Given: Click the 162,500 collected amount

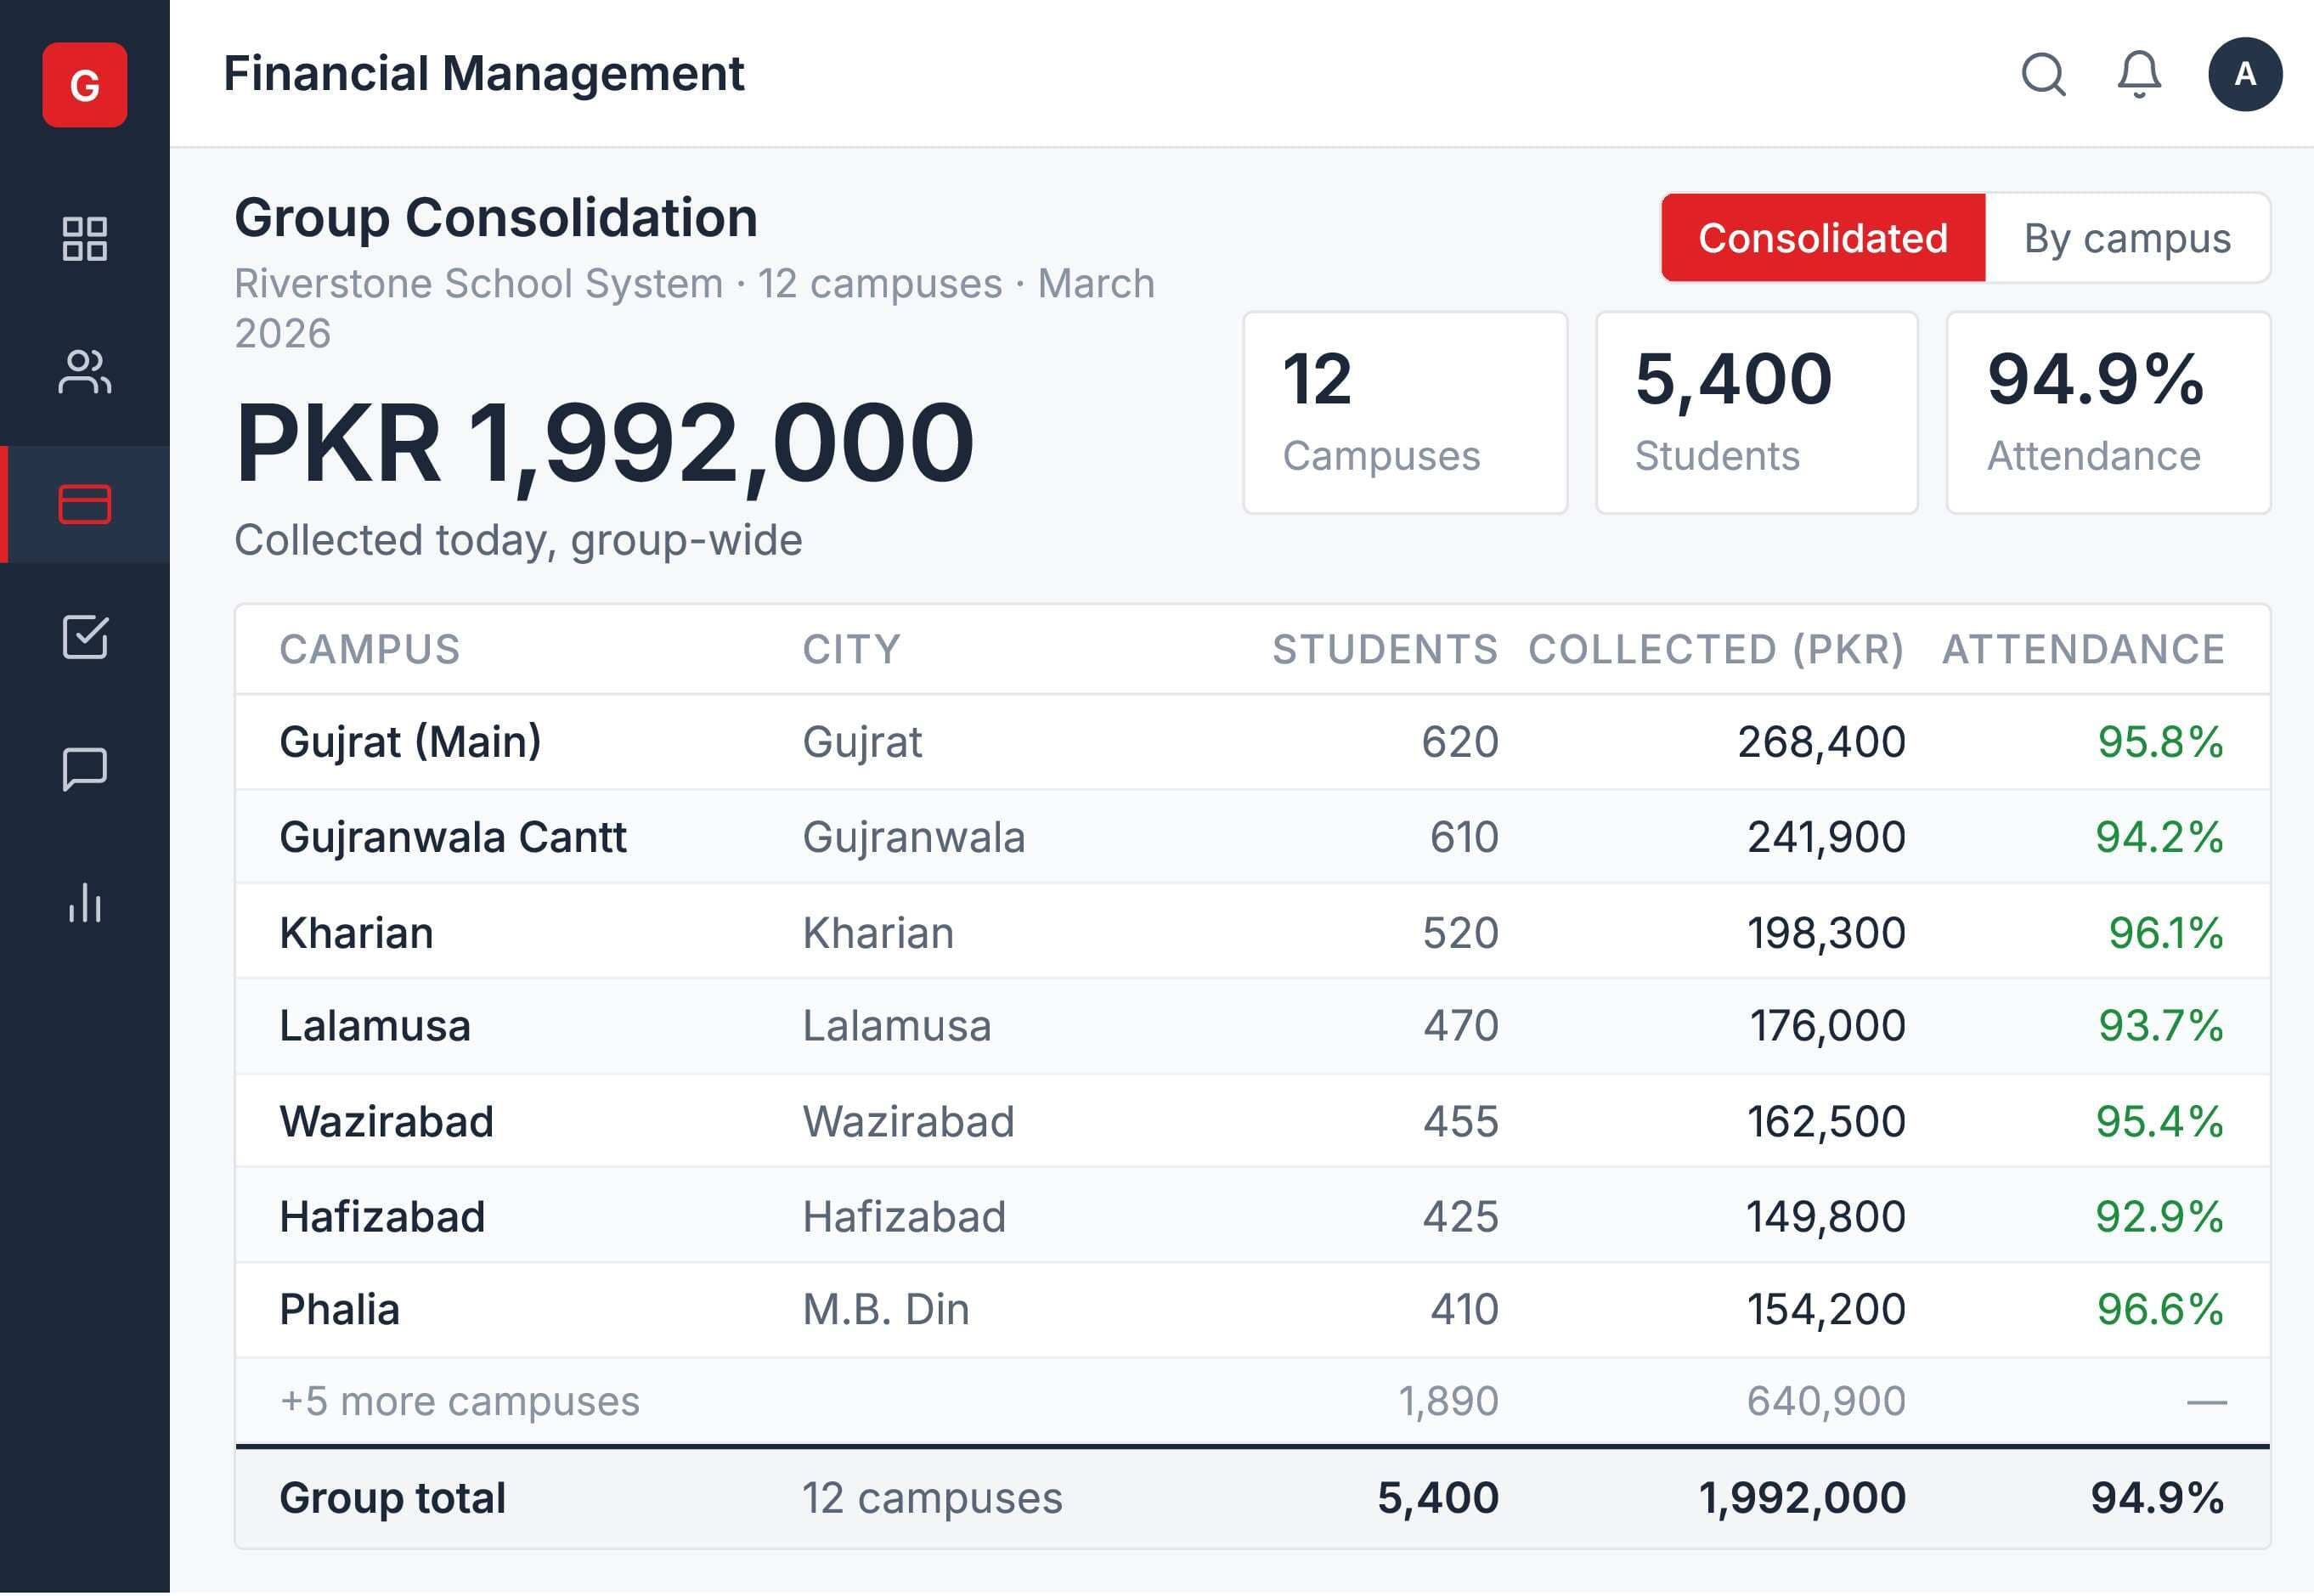Looking at the screenshot, I should pyautogui.click(x=1826, y=1122).
